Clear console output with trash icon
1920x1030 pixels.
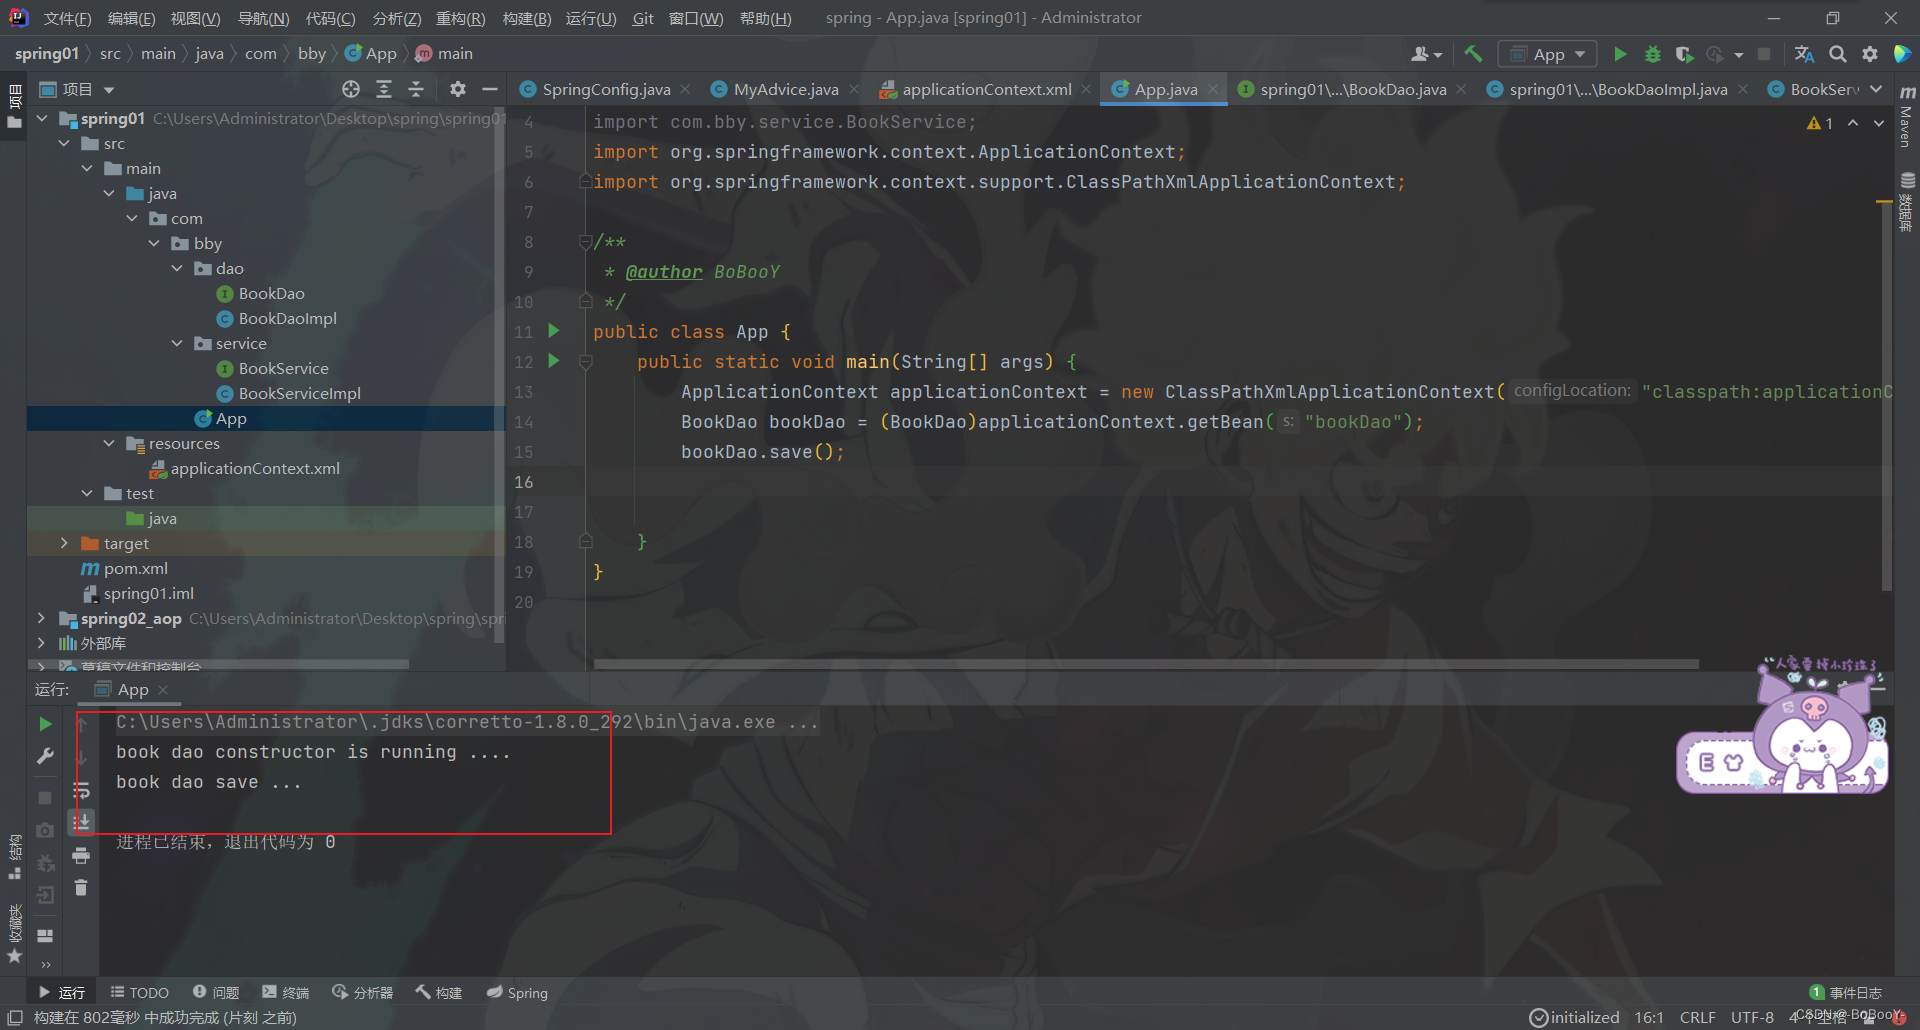click(x=81, y=888)
